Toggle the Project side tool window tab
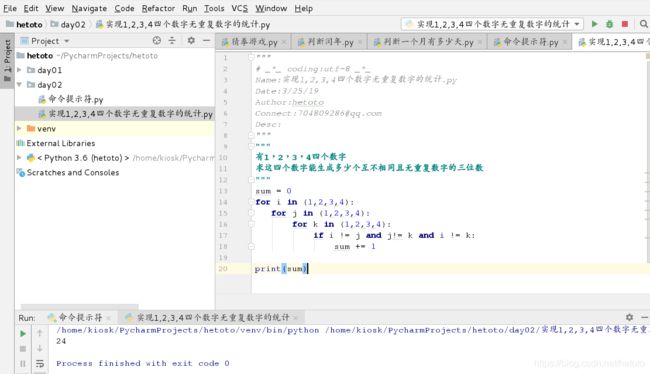 pos(7,61)
